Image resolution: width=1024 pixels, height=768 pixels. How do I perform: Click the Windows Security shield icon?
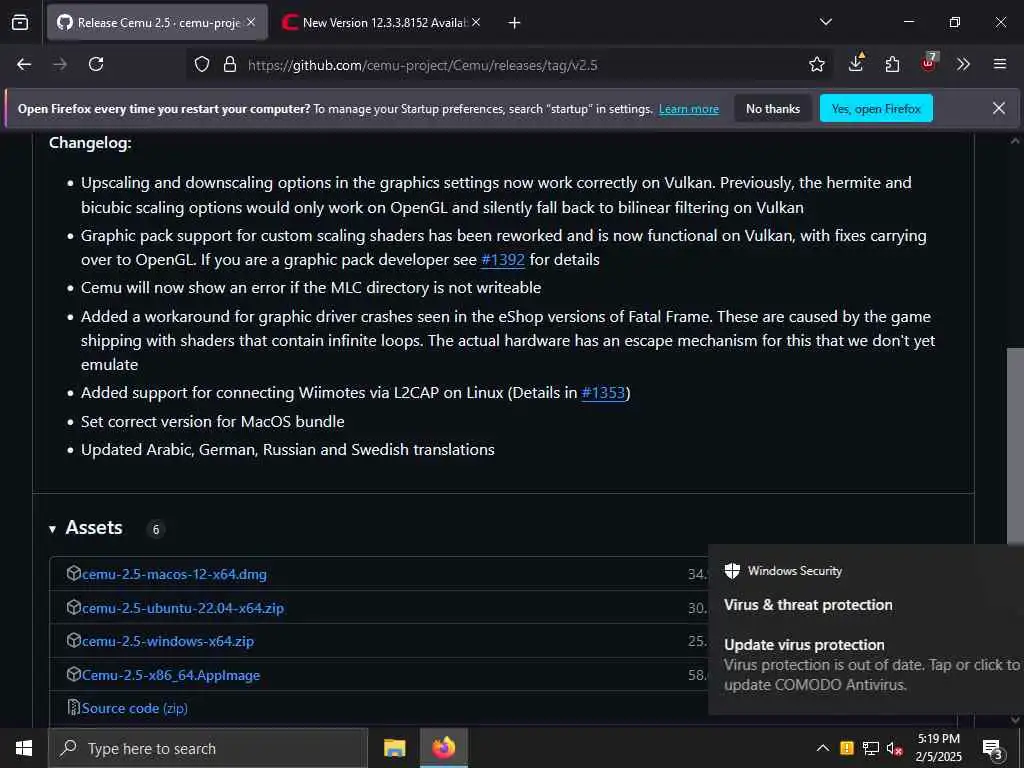pos(732,571)
